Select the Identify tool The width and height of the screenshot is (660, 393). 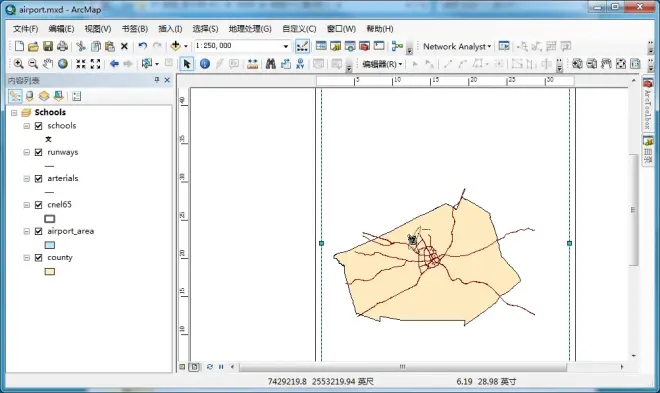click(x=205, y=64)
